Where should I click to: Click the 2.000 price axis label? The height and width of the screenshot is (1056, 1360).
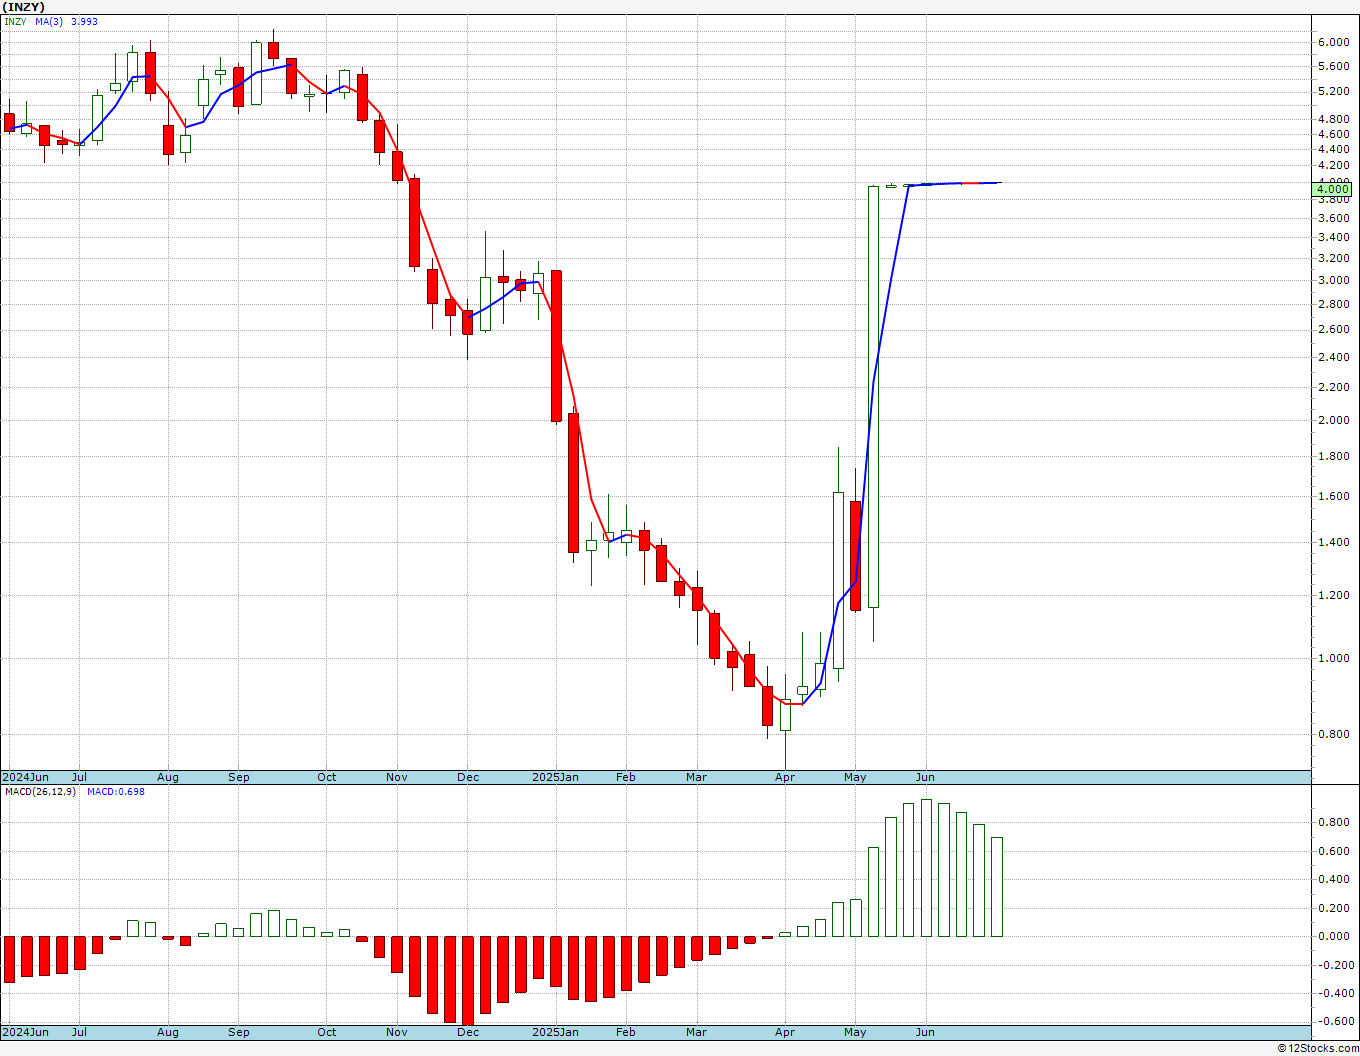pyautogui.click(x=1334, y=420)
